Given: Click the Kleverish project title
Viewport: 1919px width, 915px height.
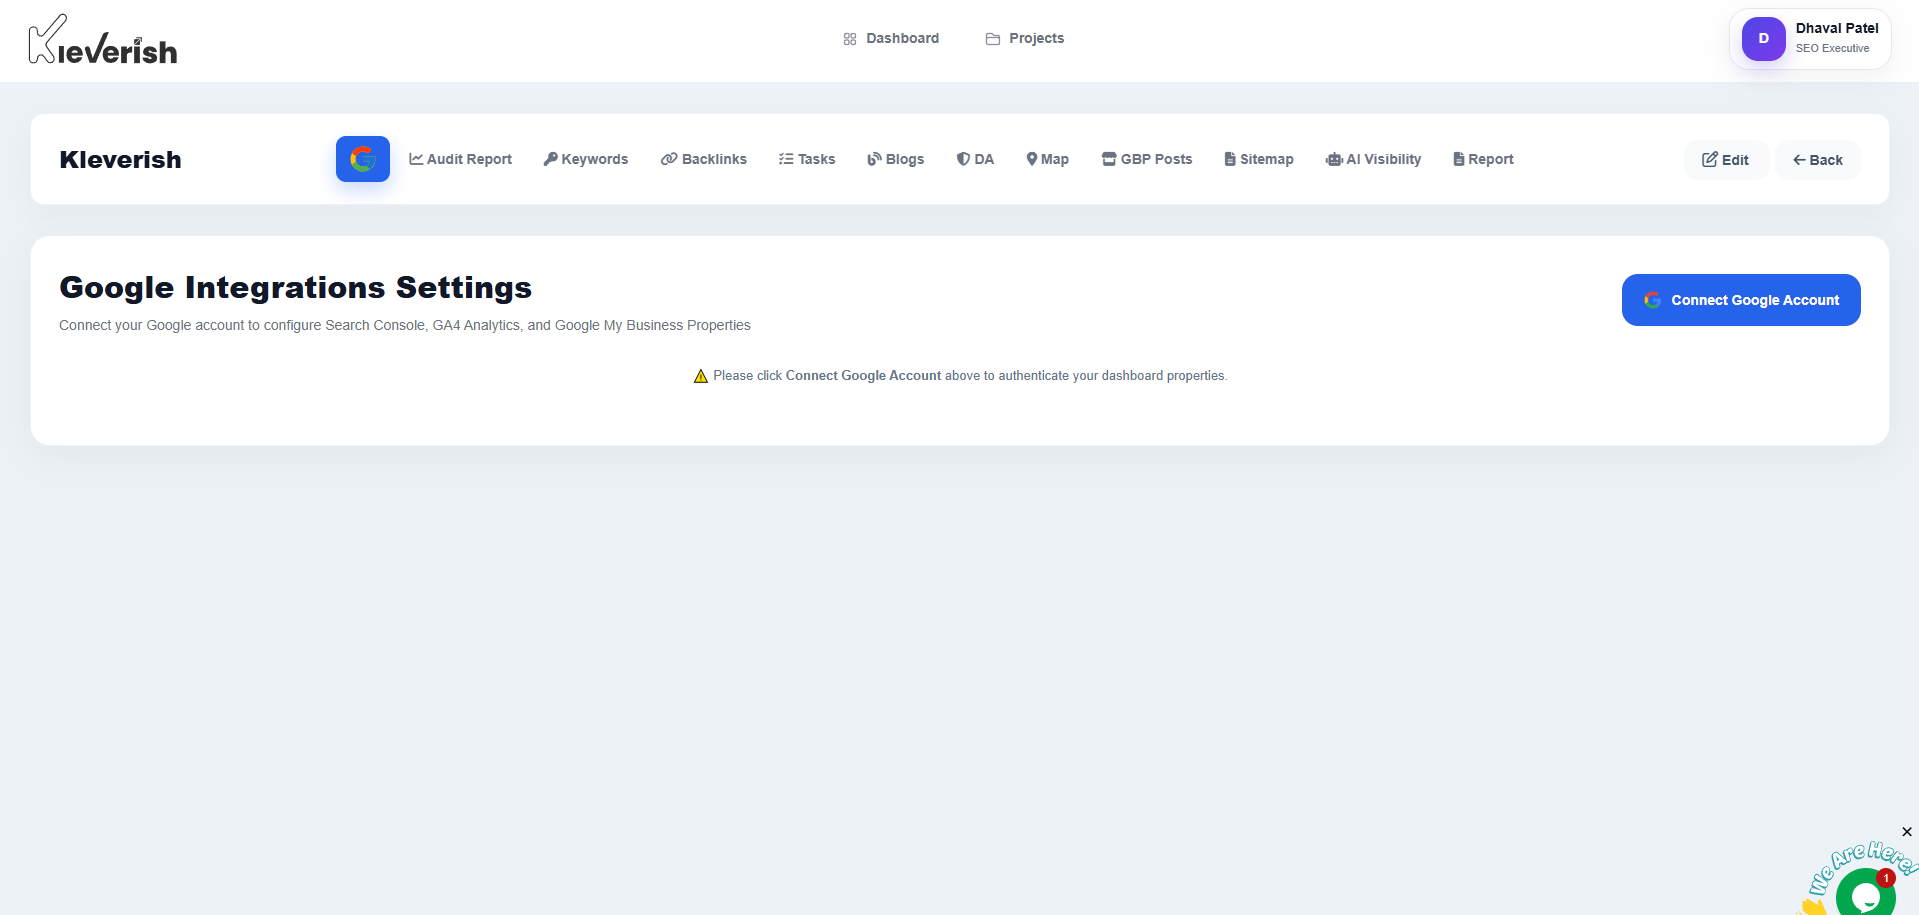Looking at the screenshot, I should pyautogui.click(x=120, y=160).
